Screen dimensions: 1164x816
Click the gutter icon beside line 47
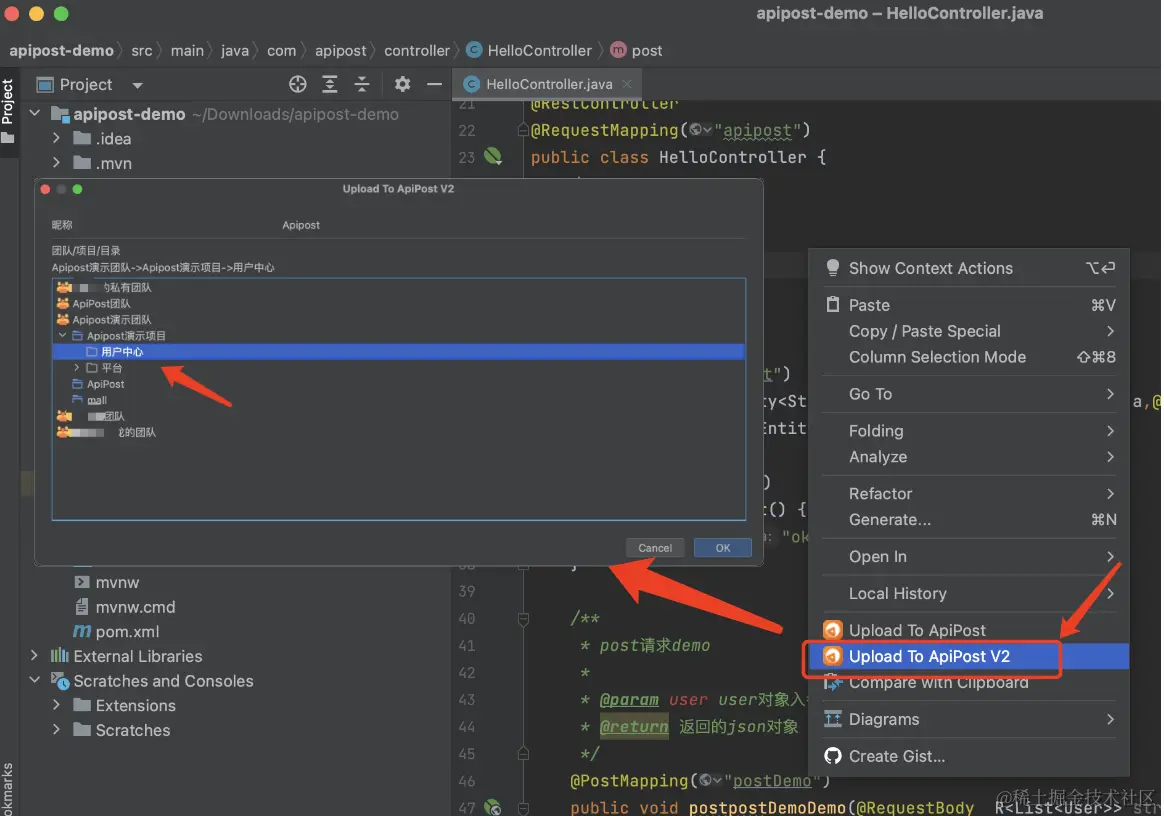(492, 807)
